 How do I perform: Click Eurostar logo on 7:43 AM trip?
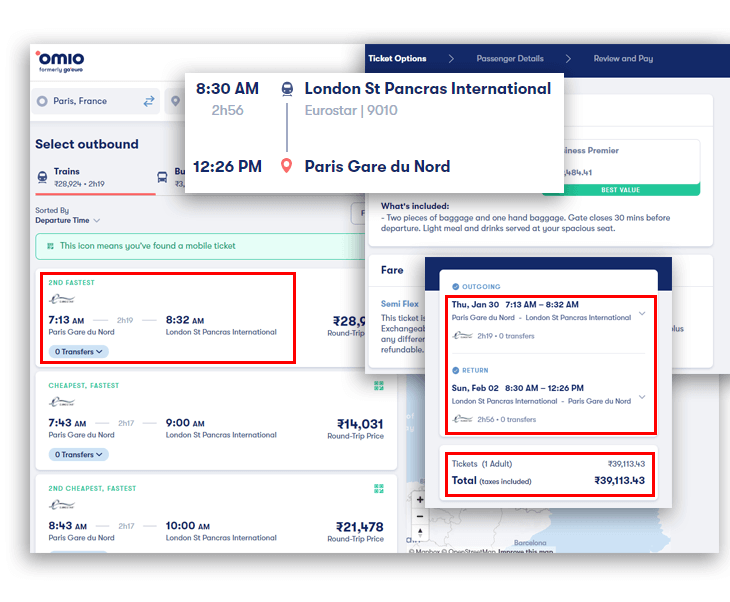tap(62, 402)
